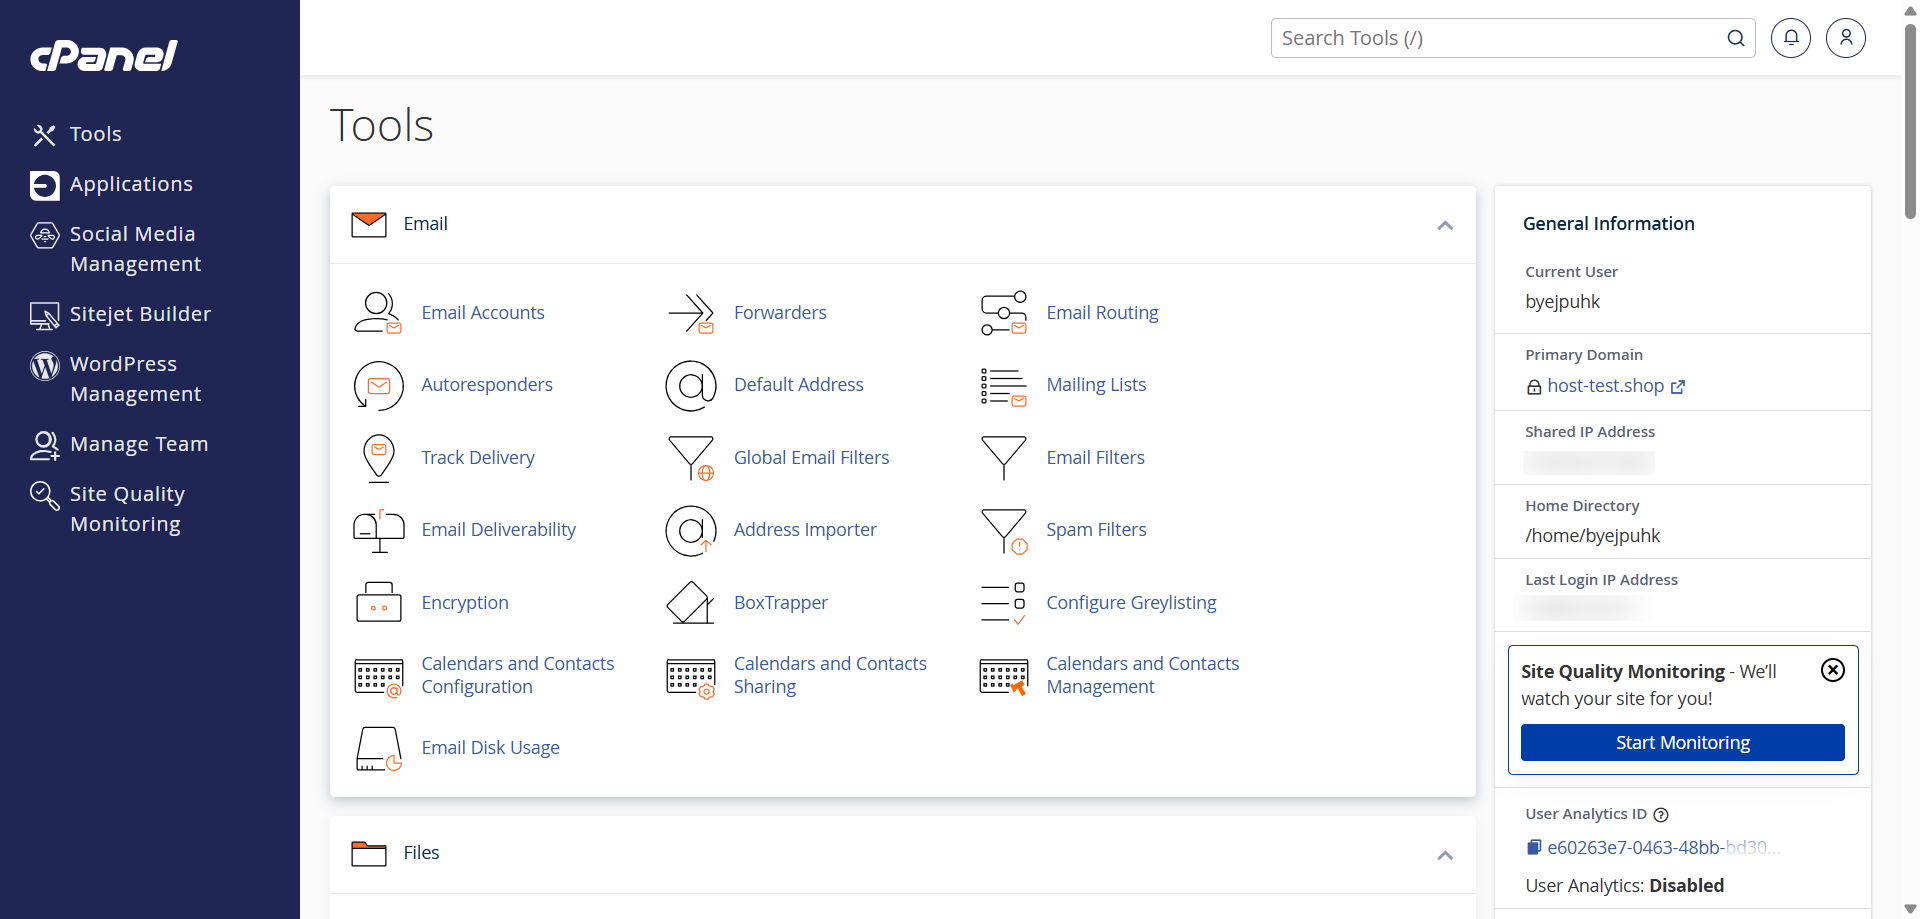Click the scrollbar down arrow
Viewport: 1920px width, 919px height.
pyautogui.click(x=1910, y=909)
